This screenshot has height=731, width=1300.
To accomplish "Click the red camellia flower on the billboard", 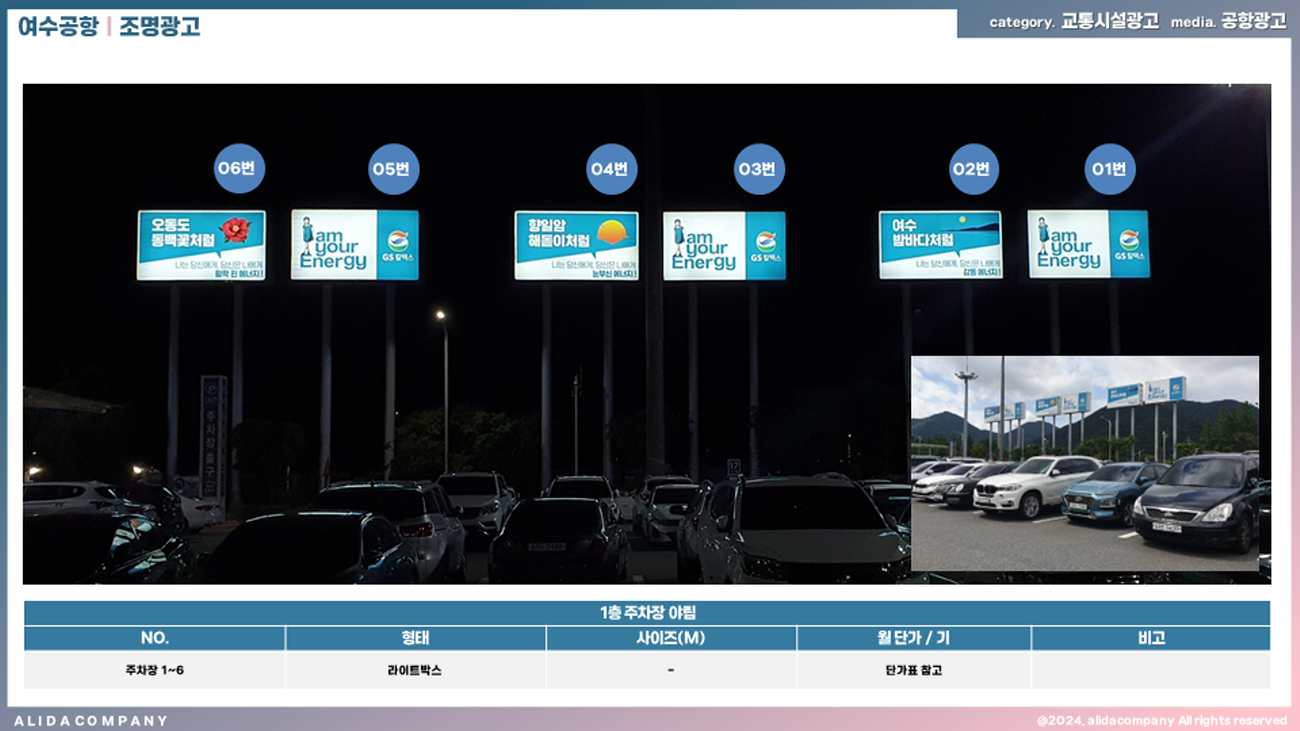I will tap(236, 231).
